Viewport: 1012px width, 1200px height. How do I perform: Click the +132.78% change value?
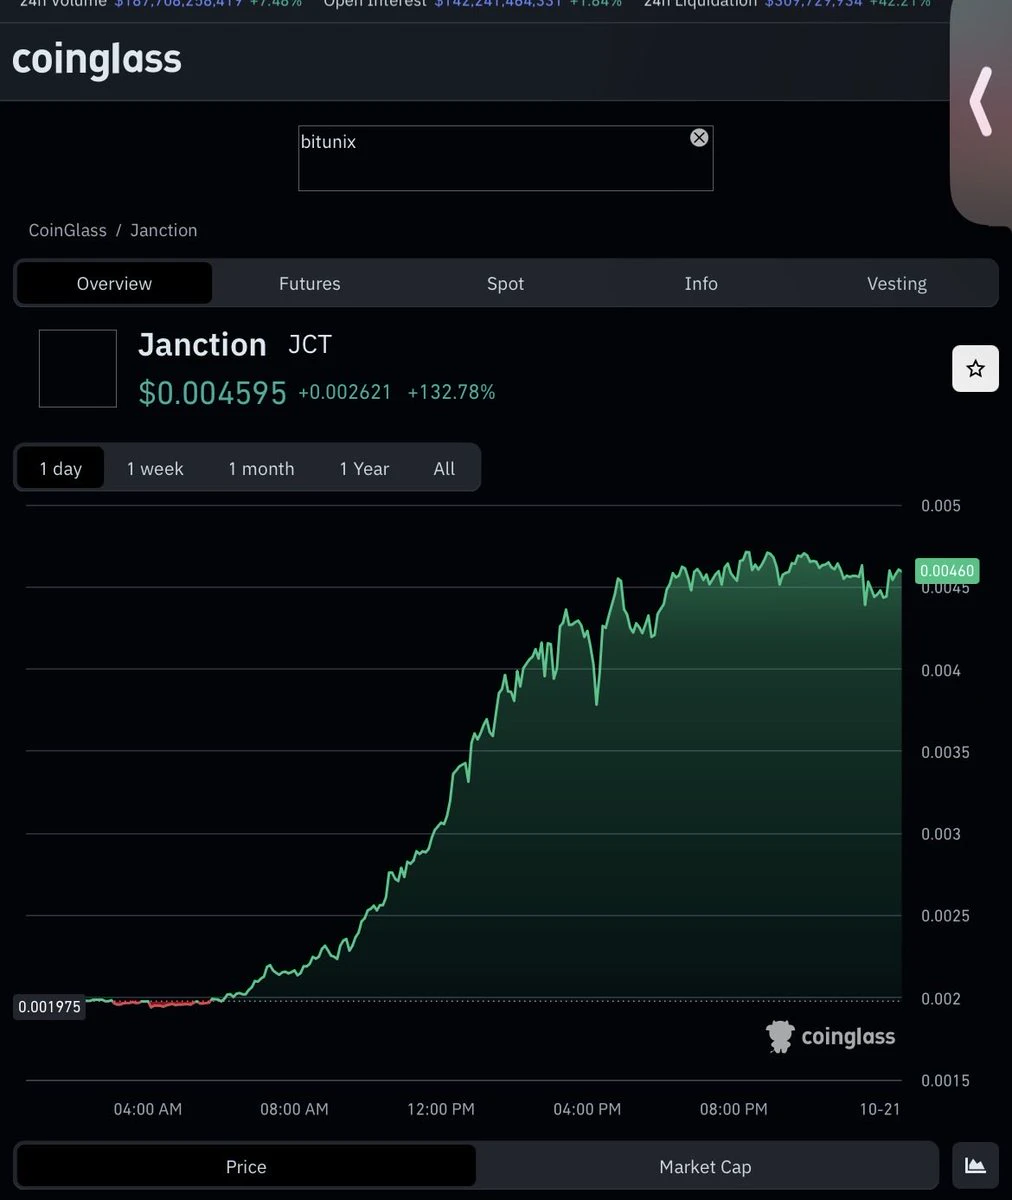[x=451, y=392]
